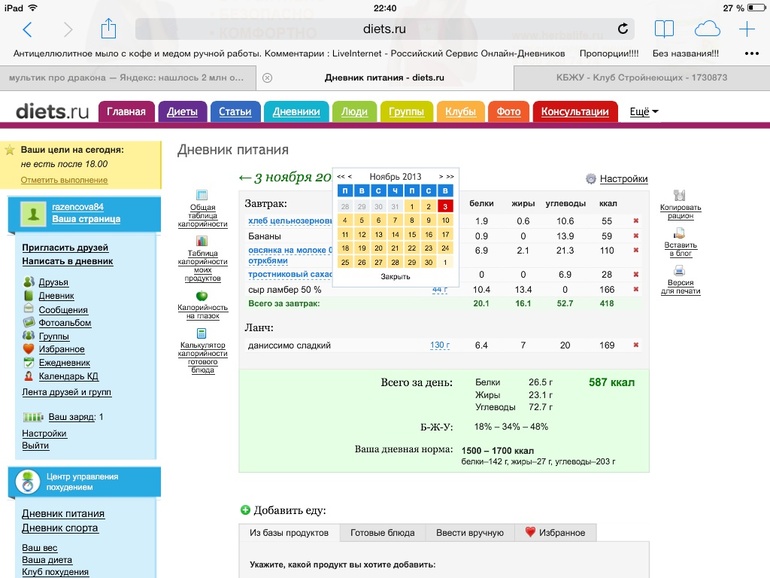The width and height of the screenshot is (770, 578).
Task: Open the Статьи navigation tab
Action: point(235,111)
